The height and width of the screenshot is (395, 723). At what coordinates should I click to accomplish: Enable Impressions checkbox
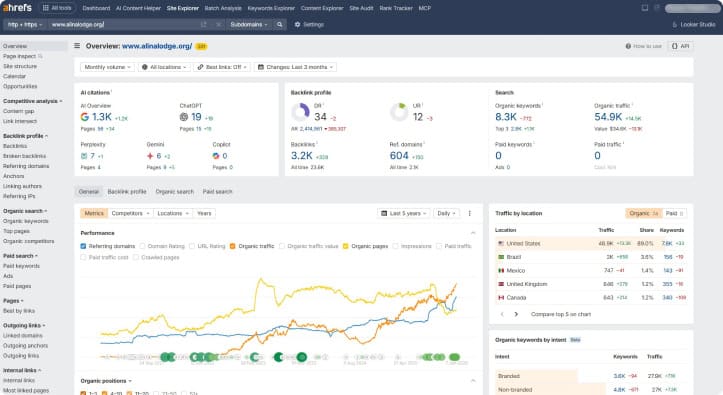[395, 246]
